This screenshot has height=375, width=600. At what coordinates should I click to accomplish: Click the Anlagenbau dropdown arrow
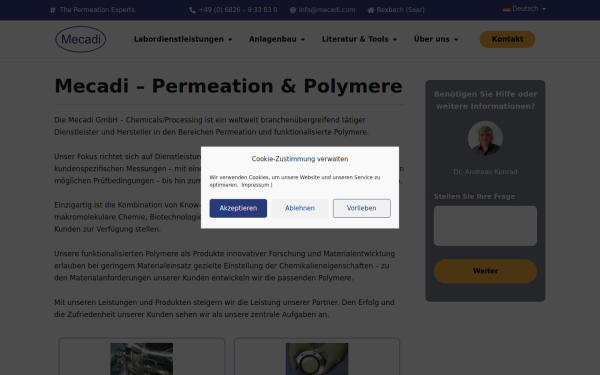pos(303,39)
